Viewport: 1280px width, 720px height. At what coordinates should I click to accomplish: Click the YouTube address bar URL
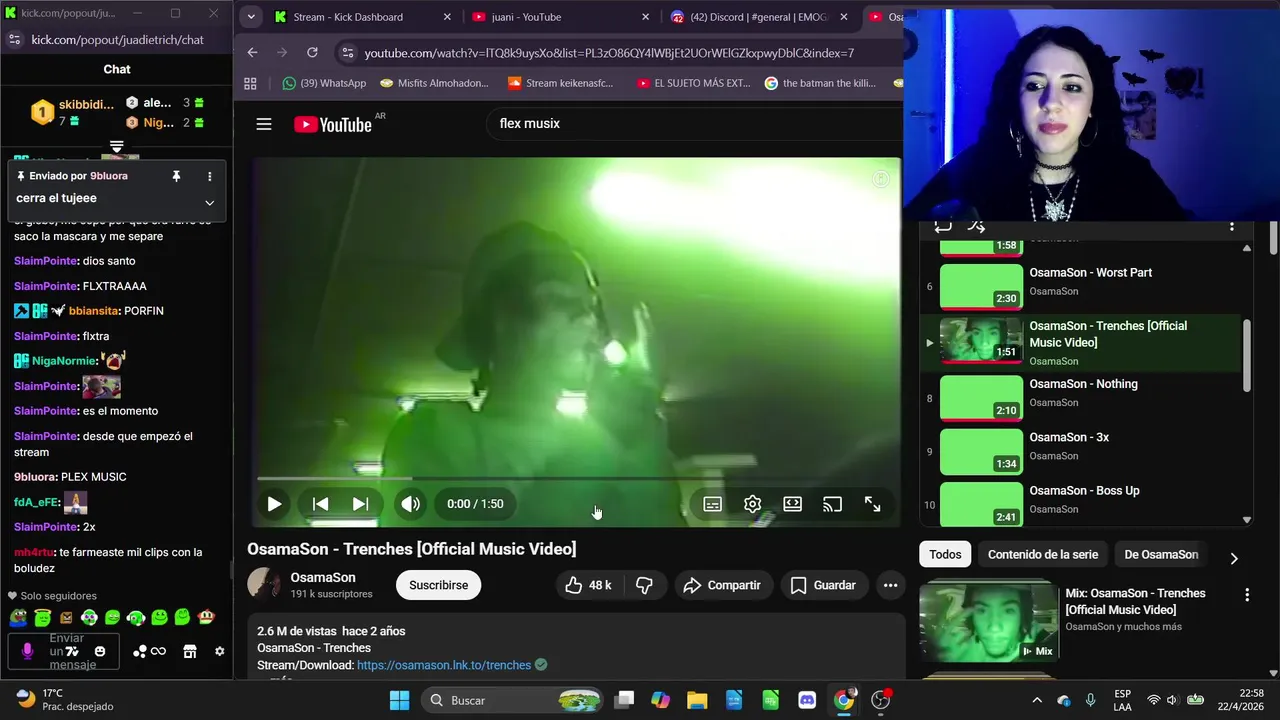[x=609, y=53]
